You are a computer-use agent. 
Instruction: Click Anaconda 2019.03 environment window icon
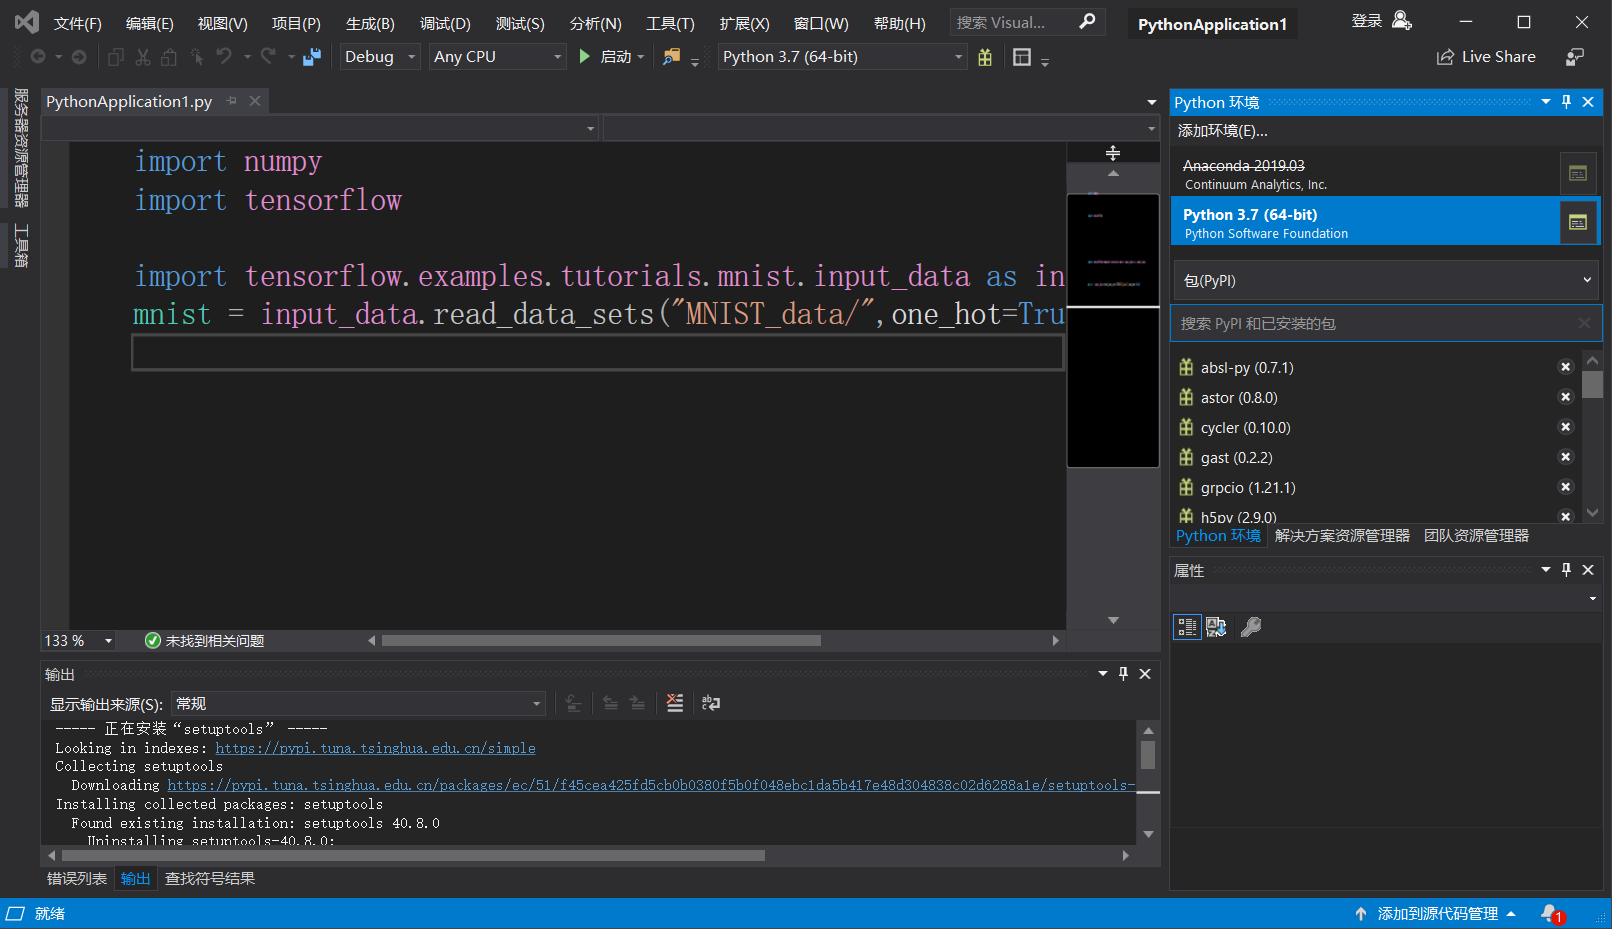tap(1578, 173)
